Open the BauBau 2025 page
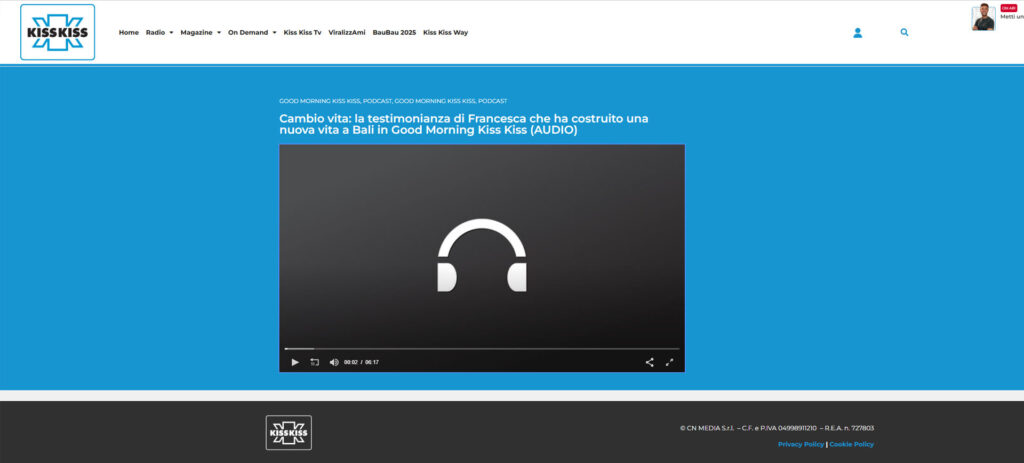 coord(394,32)
